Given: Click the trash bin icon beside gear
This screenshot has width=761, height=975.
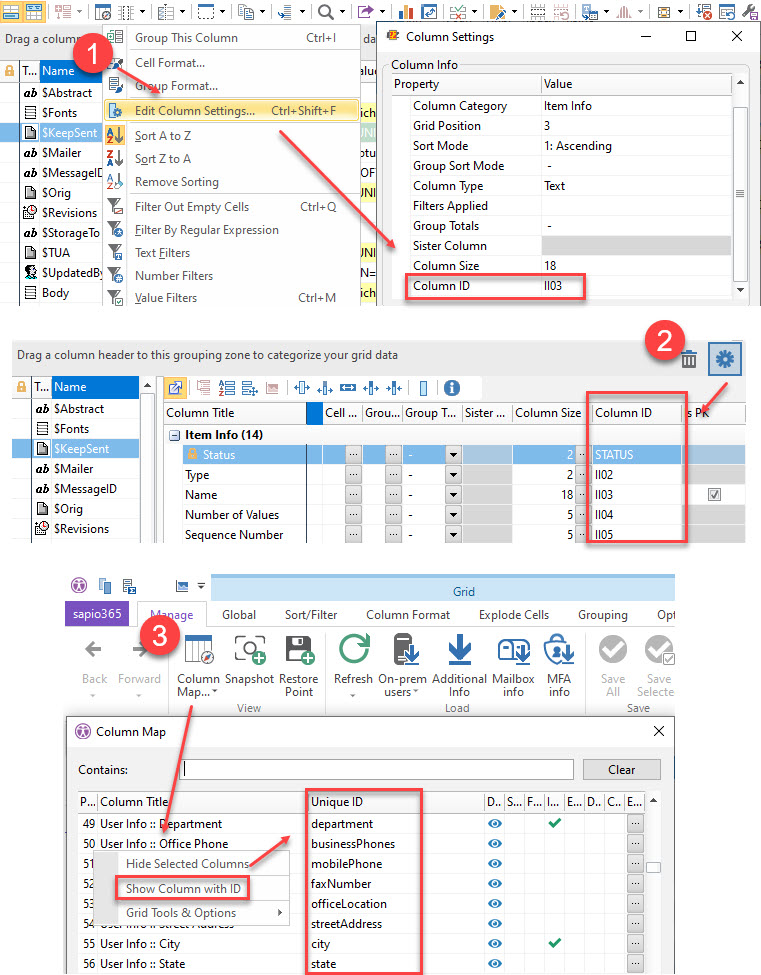Looking at the screenshot, I should pos(690,360).
